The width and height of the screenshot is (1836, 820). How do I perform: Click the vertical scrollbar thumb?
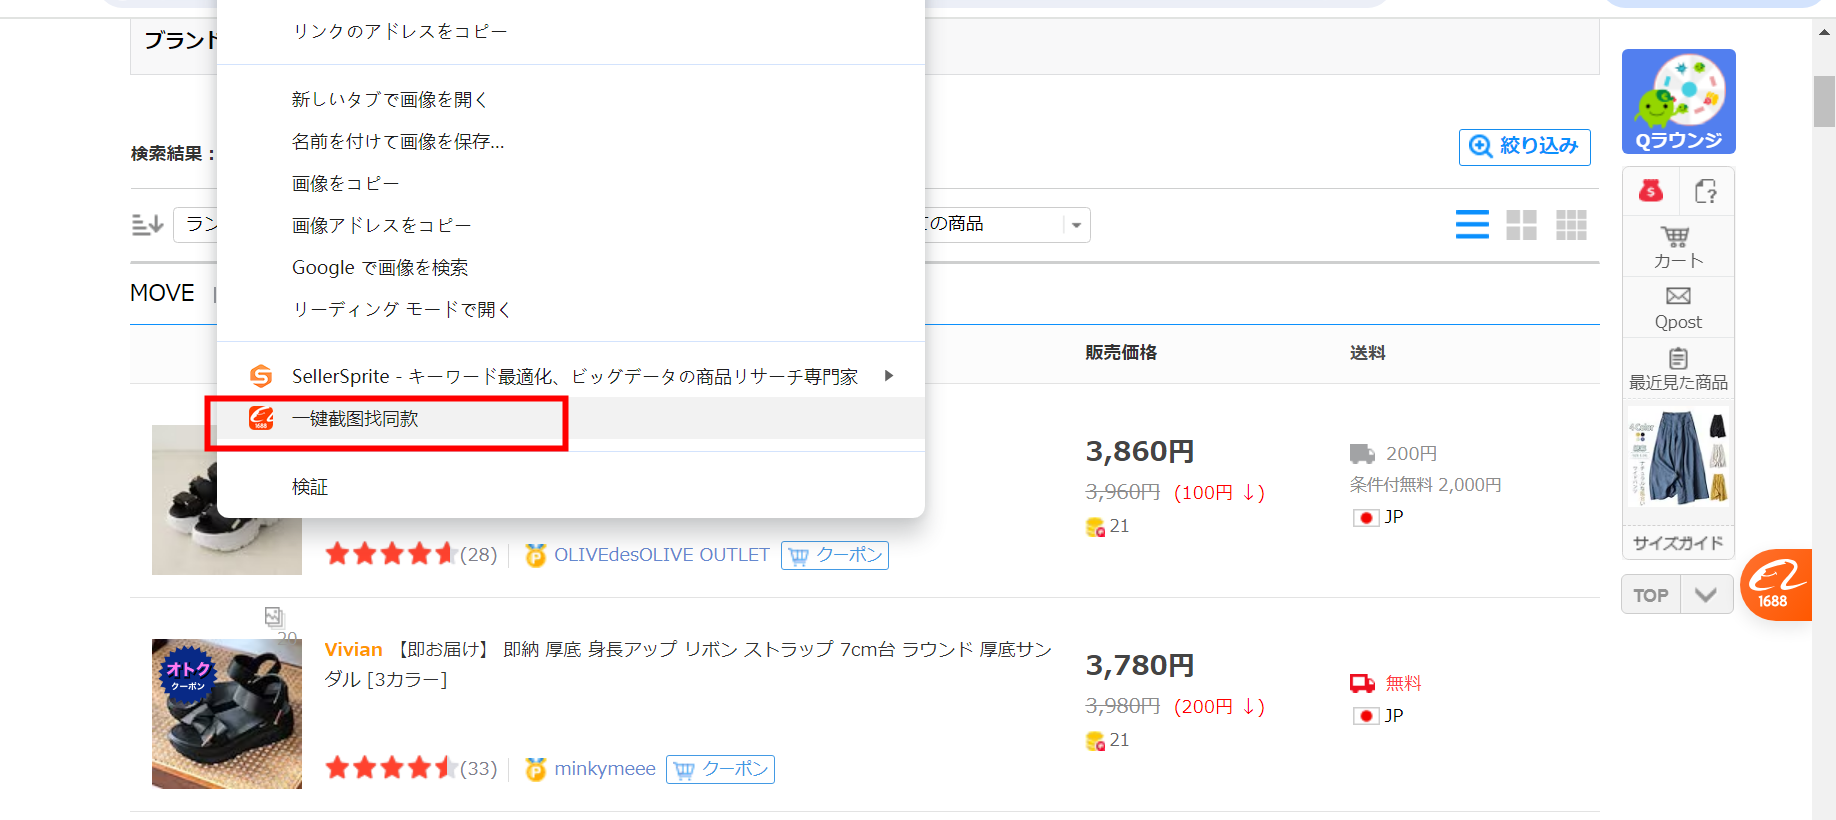click(x=1825, y=101)
